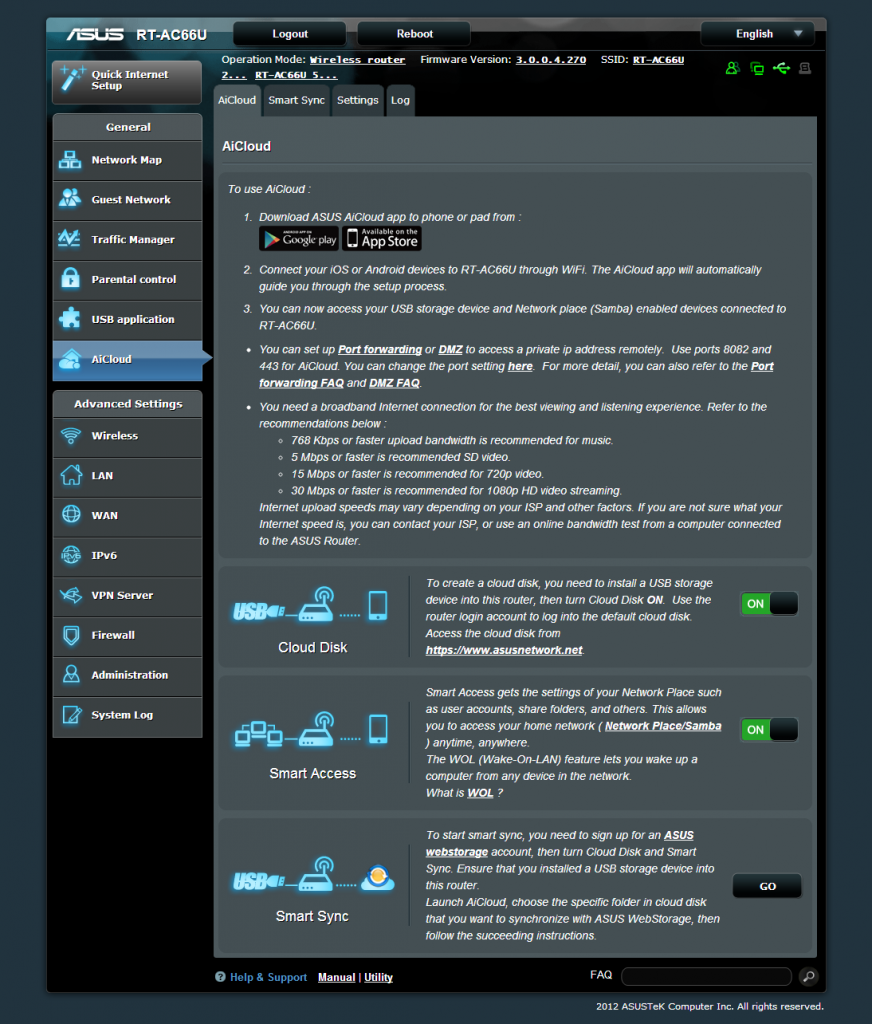Open System Log page
The image size is (872, 1024).
(127, 715)
